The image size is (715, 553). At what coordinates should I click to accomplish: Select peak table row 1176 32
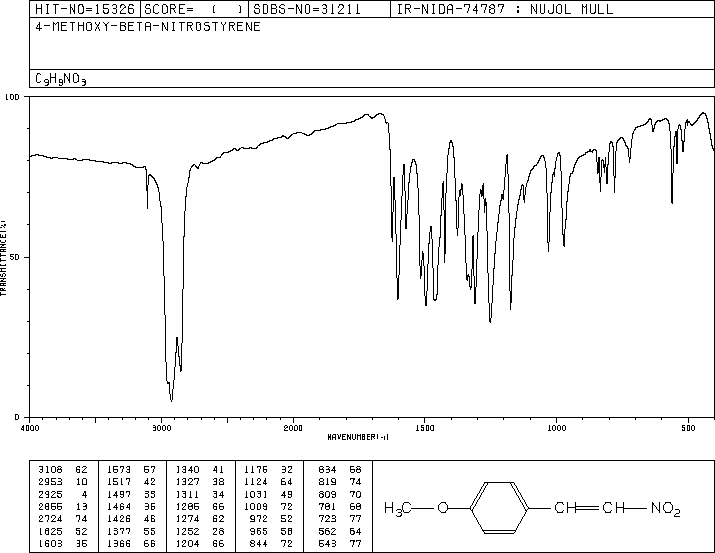pyautogui.click(x=269, y=470)
